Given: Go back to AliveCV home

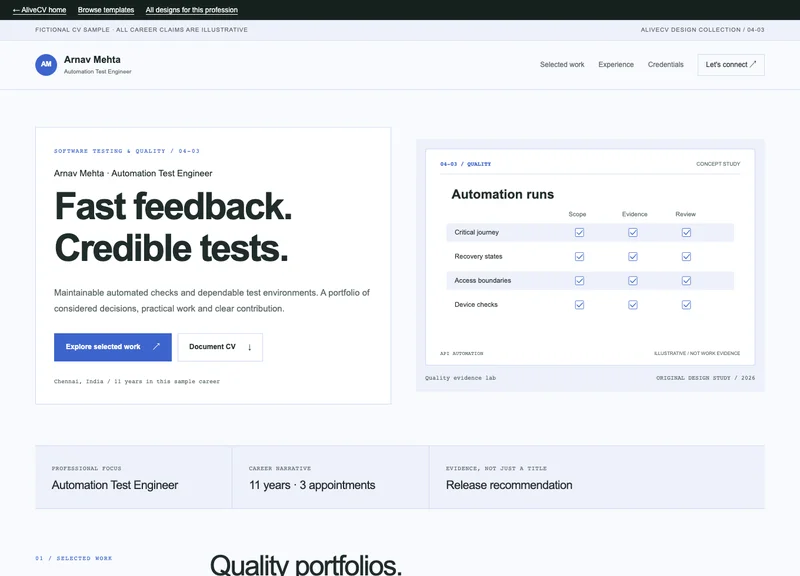Looking at the screenshot, I should click(39, 10).
